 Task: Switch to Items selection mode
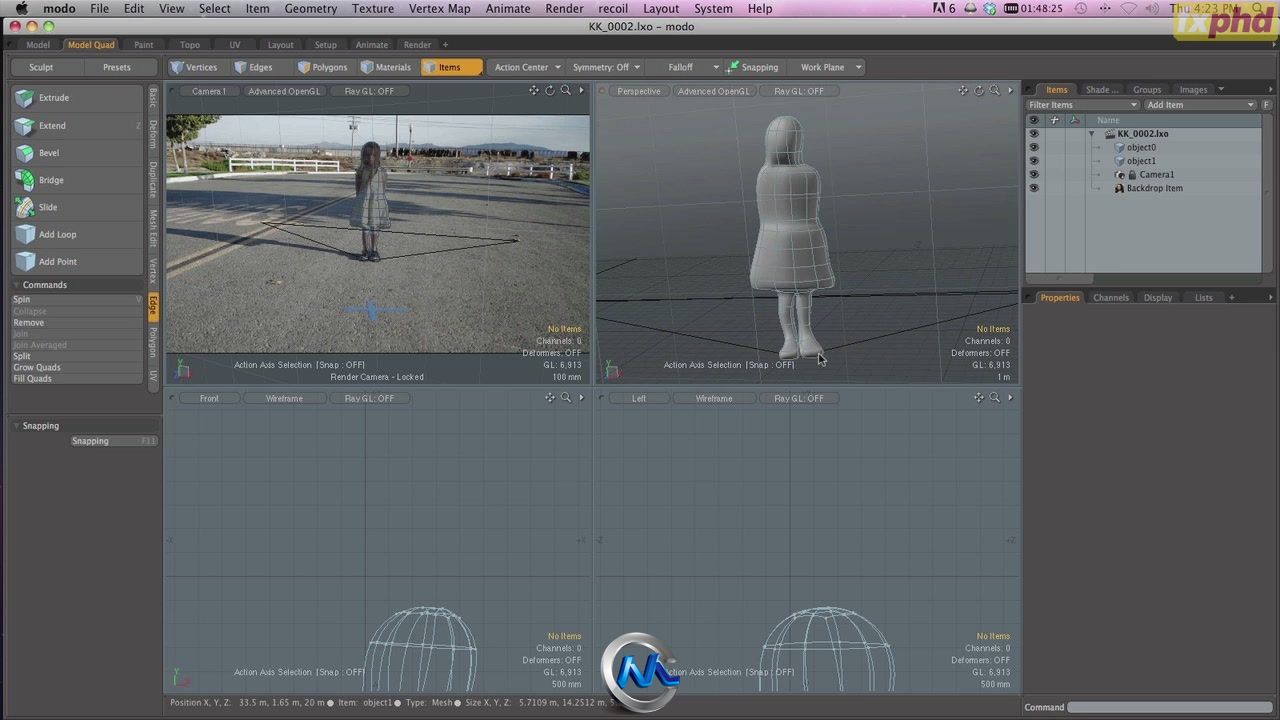[x=451, y=67]
